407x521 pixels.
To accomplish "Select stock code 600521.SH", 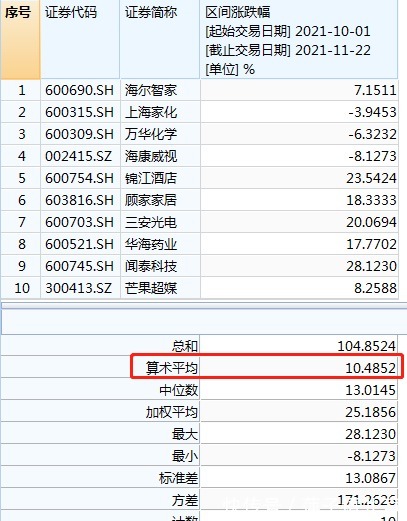I will point(80,244).
